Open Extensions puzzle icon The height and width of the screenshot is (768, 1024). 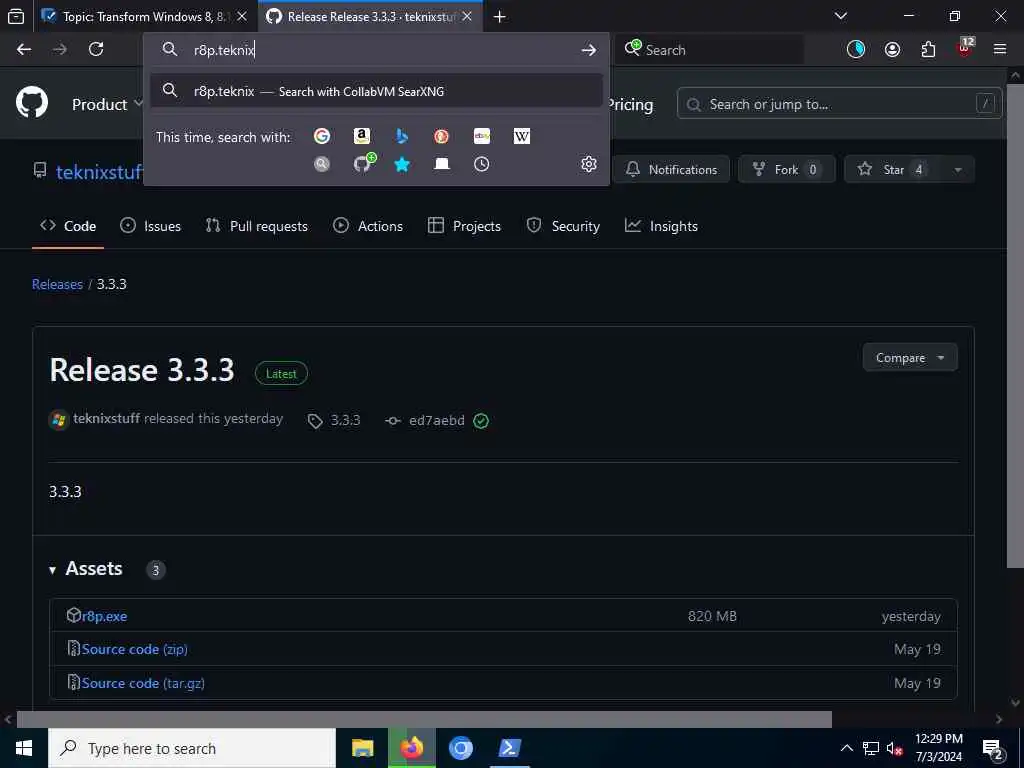[928, 50]
